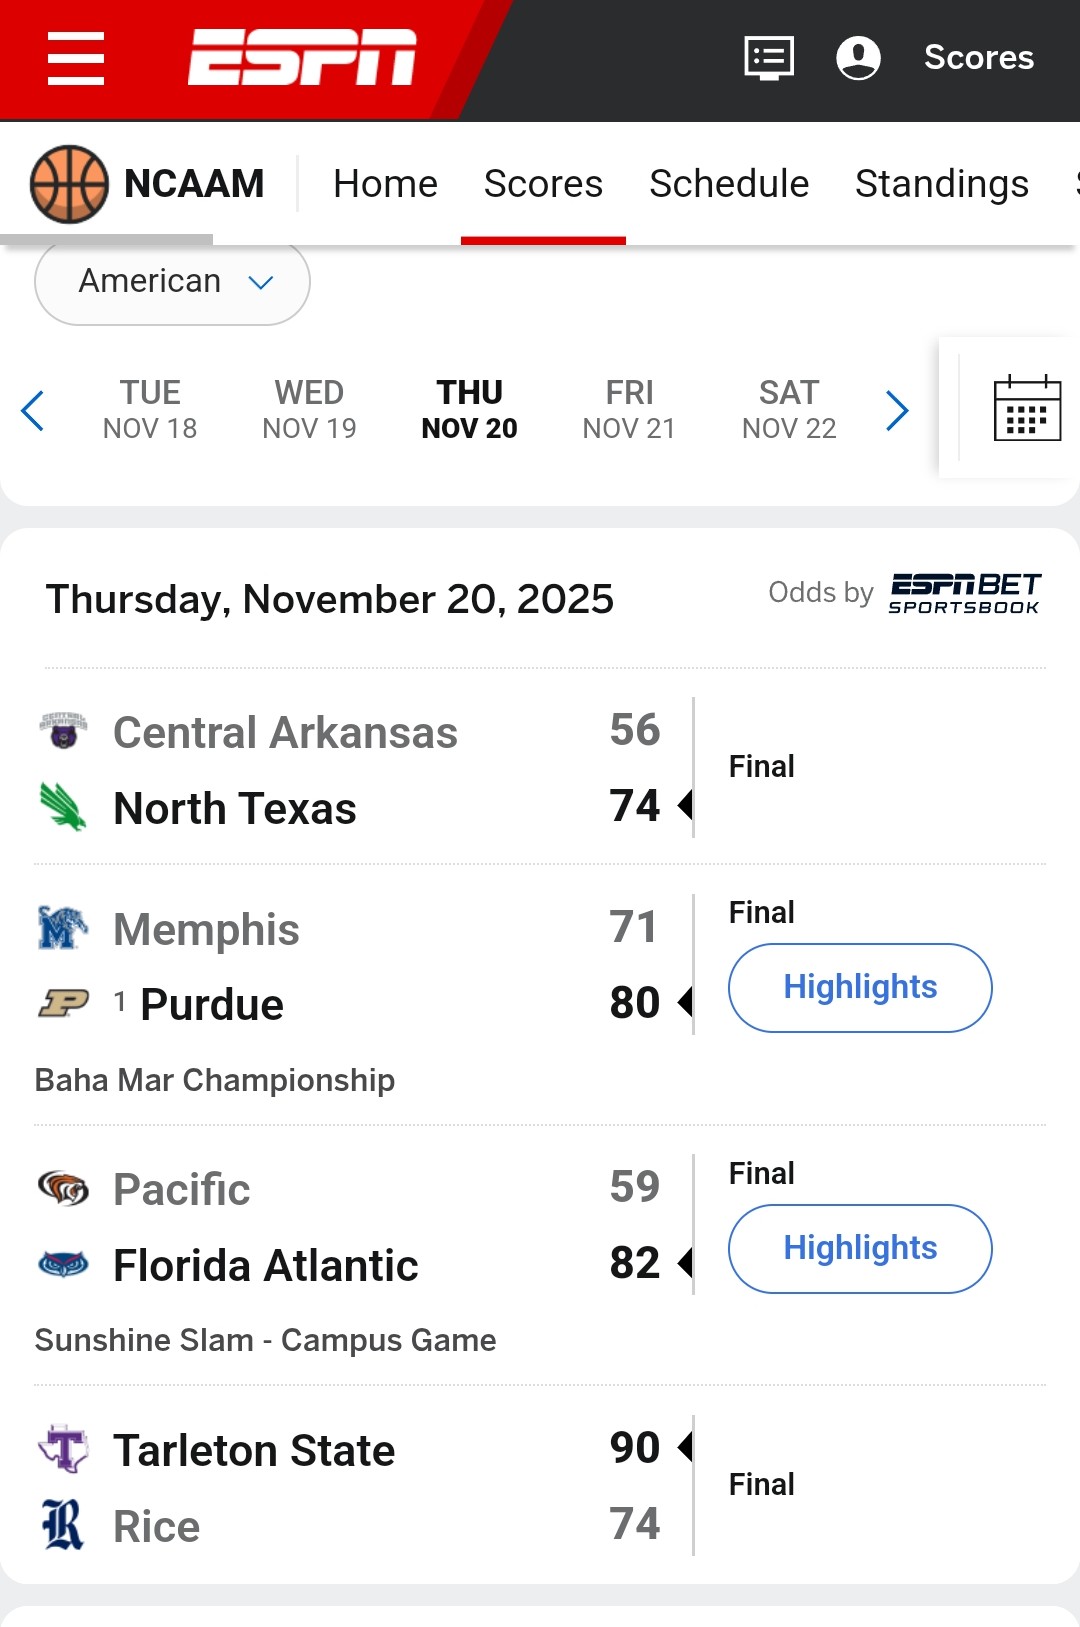Screen dimensions: 1080x1627
Task: Go to next dates arrow
Action: click(897, 410)
